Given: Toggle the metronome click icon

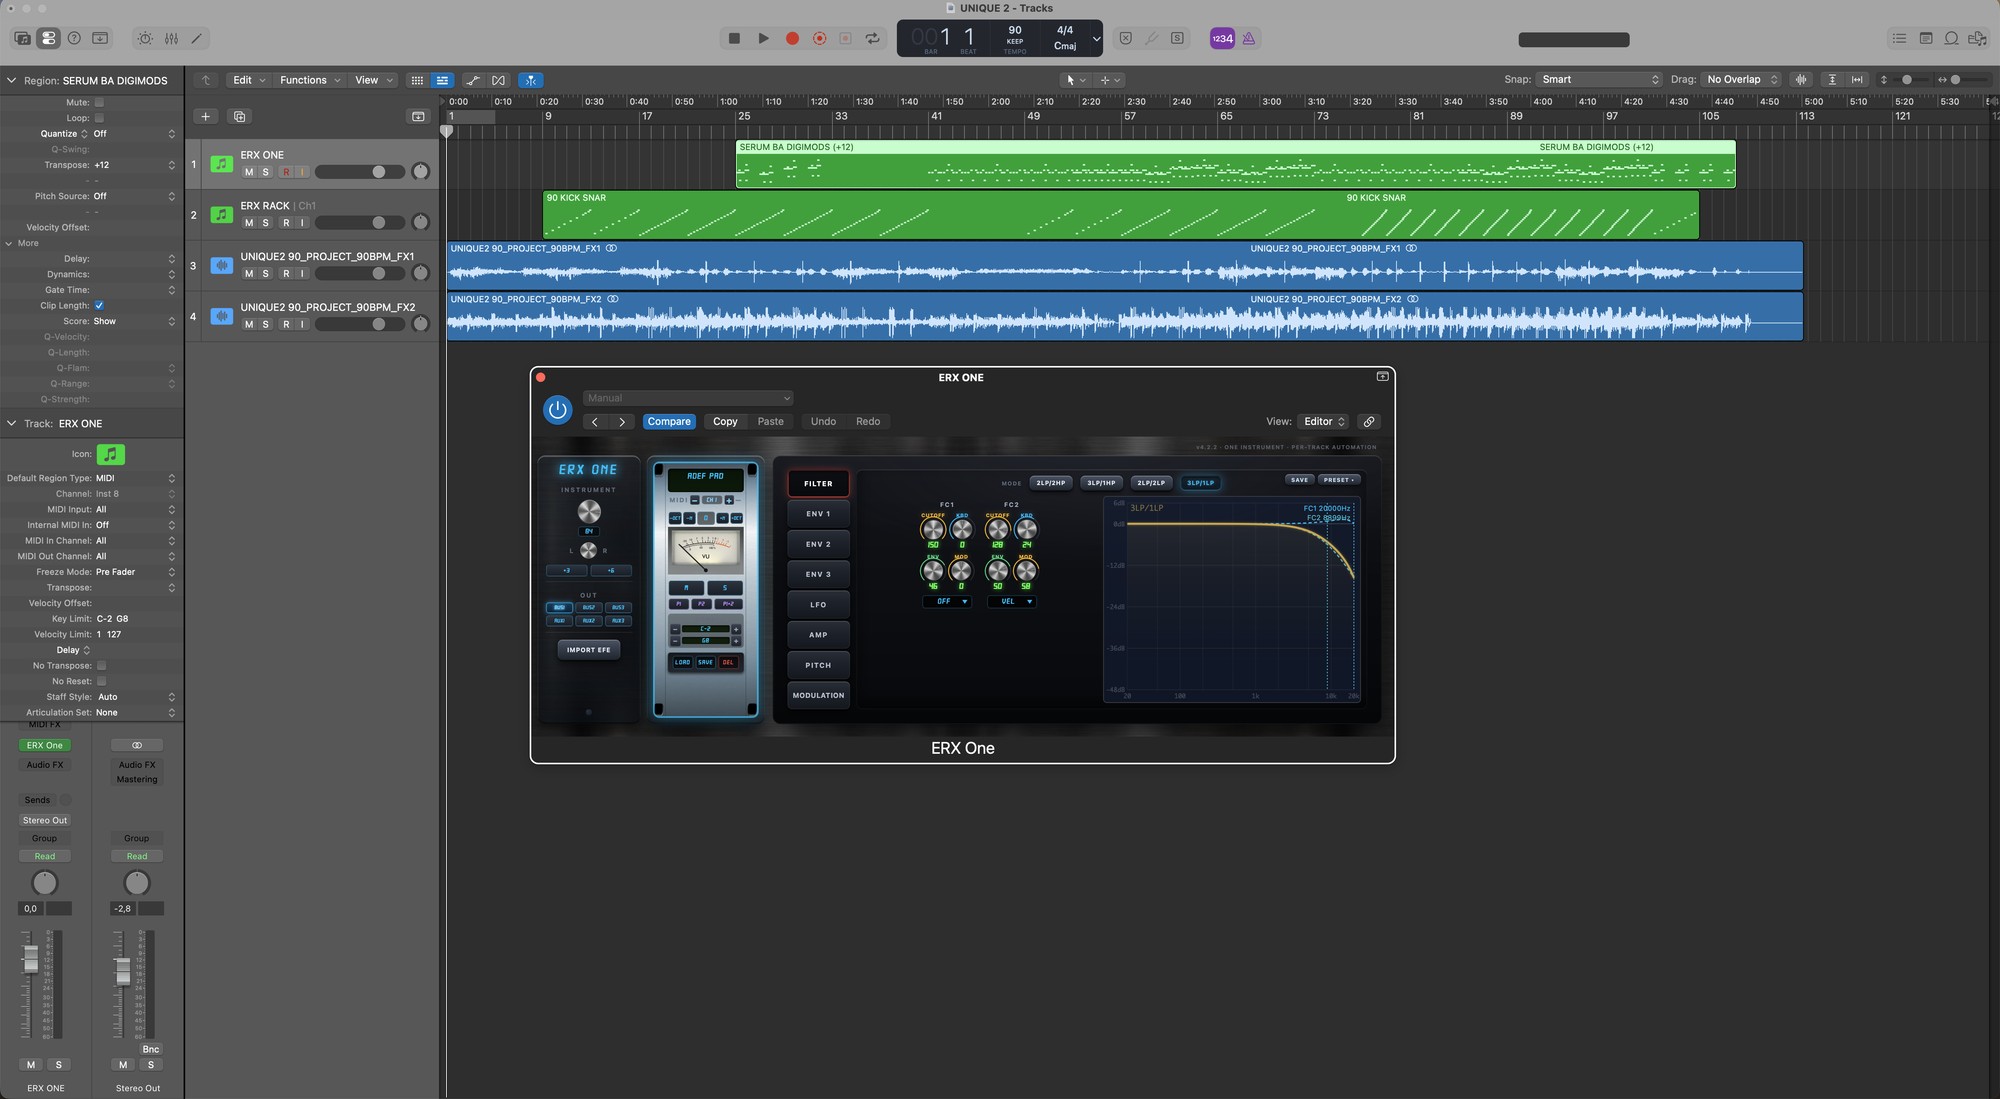Looking at the screenshot, I should (x=1249, y=38).
